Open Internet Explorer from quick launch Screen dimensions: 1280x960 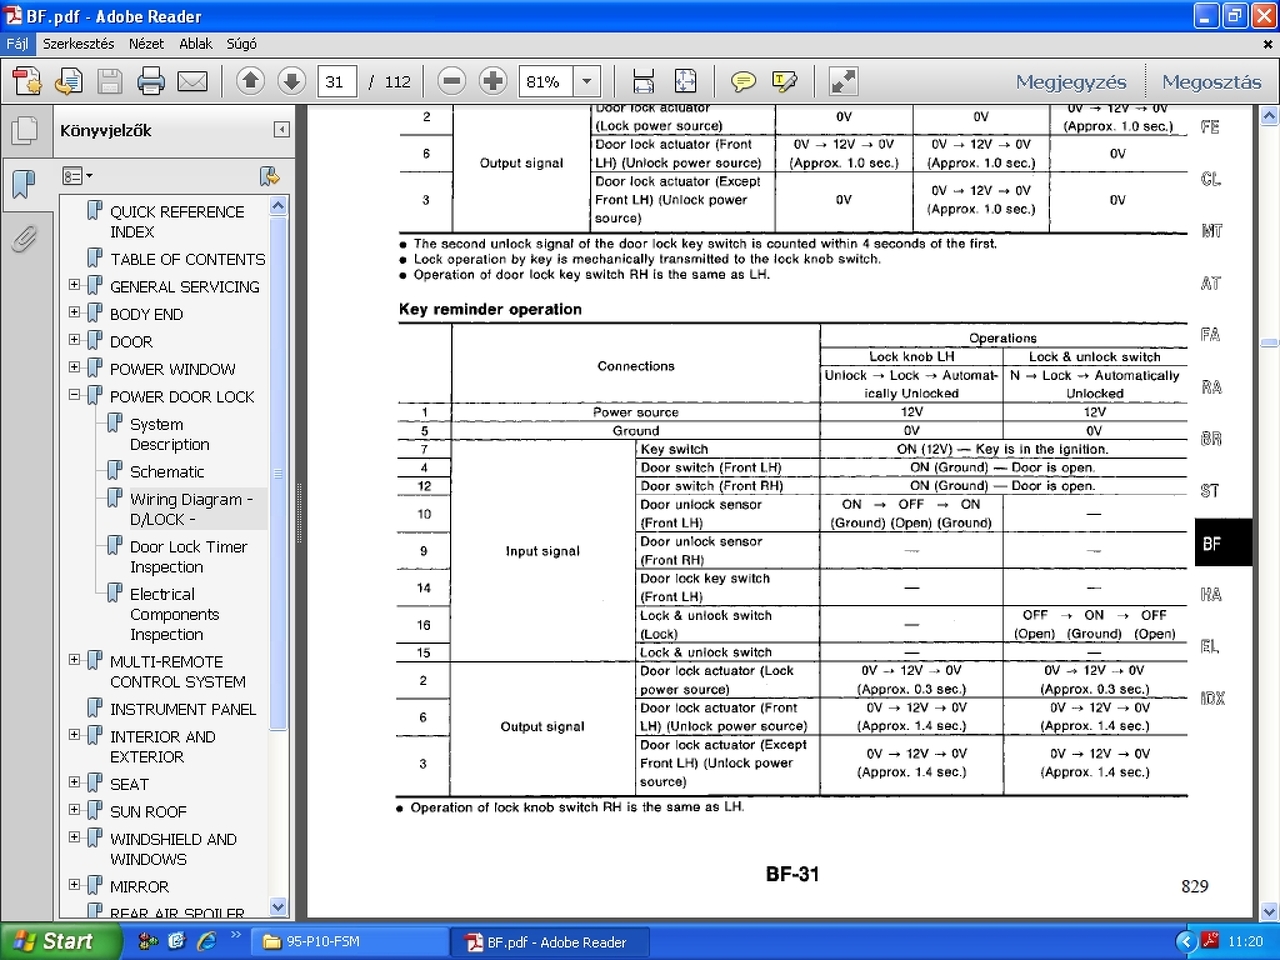point(207,941)
